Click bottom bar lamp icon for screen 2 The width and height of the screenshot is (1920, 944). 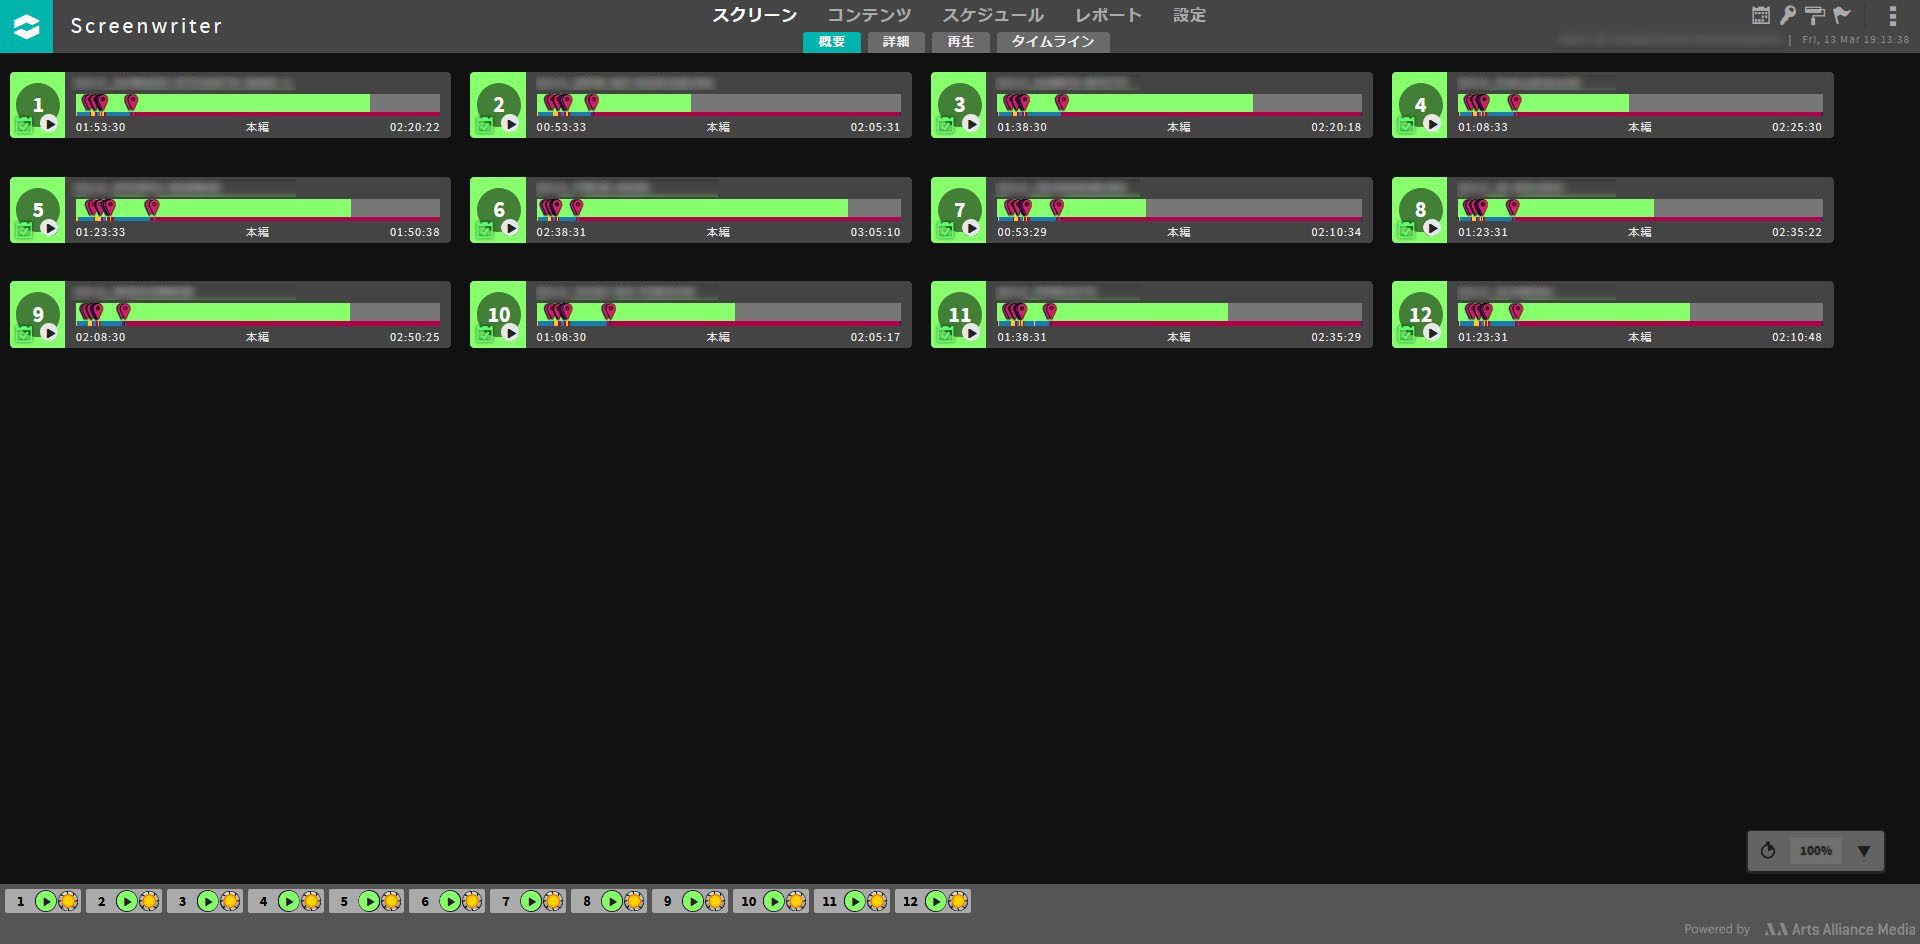tap(149, 901)
